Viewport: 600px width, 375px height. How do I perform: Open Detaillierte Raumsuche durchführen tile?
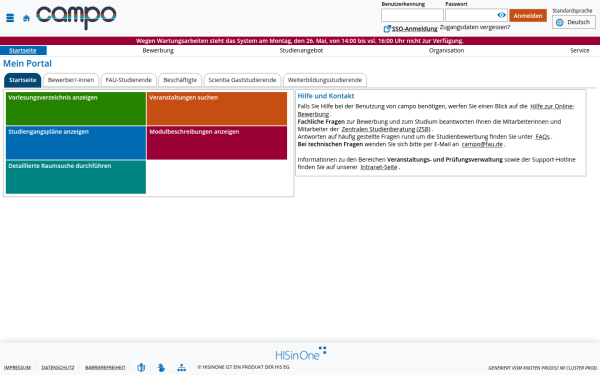(76, 177)
